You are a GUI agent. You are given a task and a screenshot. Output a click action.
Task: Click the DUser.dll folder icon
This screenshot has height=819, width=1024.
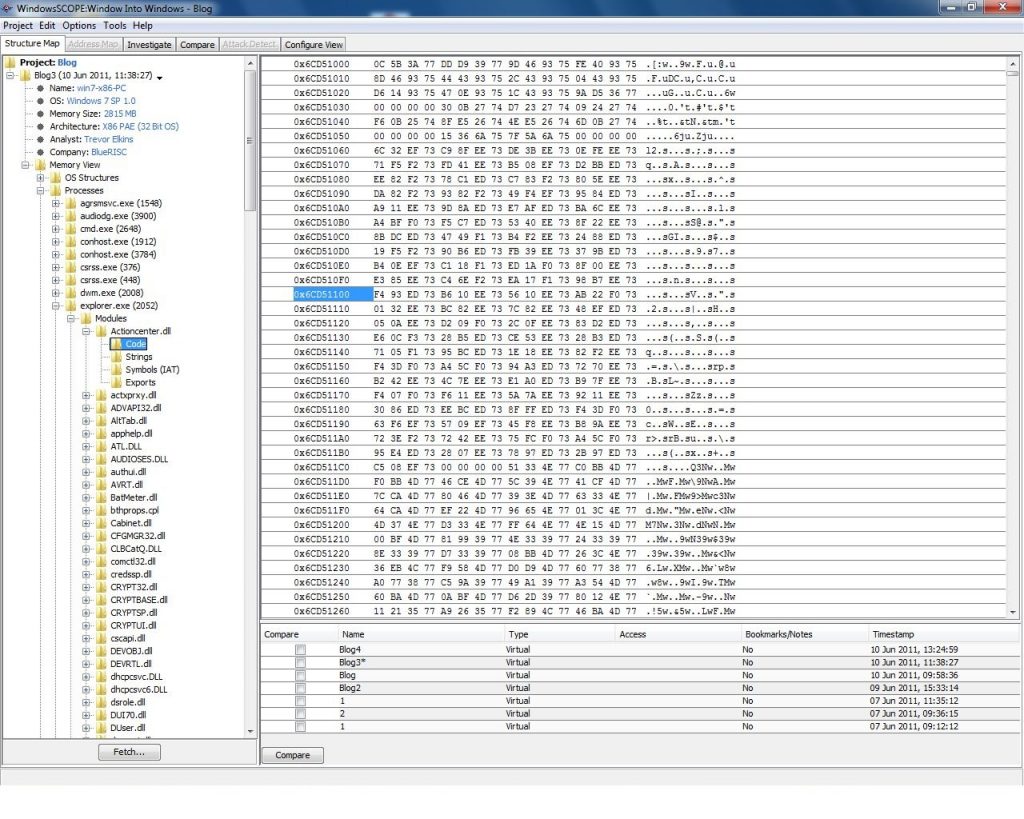101,728
